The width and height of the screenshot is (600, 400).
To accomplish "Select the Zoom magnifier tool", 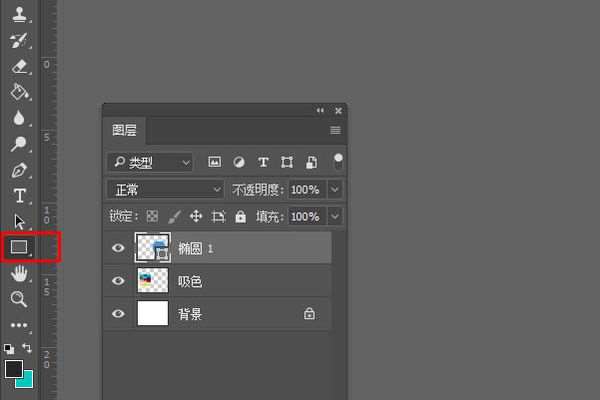I will point(19,299).
